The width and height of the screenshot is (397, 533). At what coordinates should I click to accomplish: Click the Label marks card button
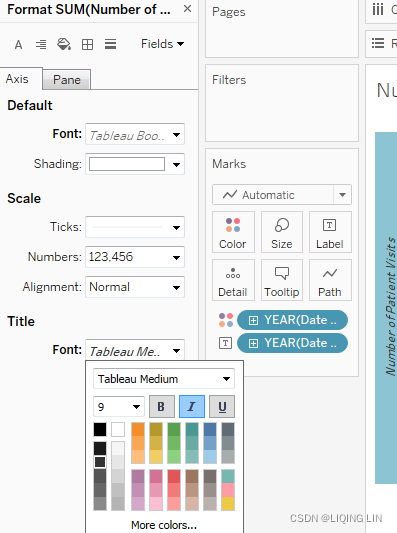(330, 232)
